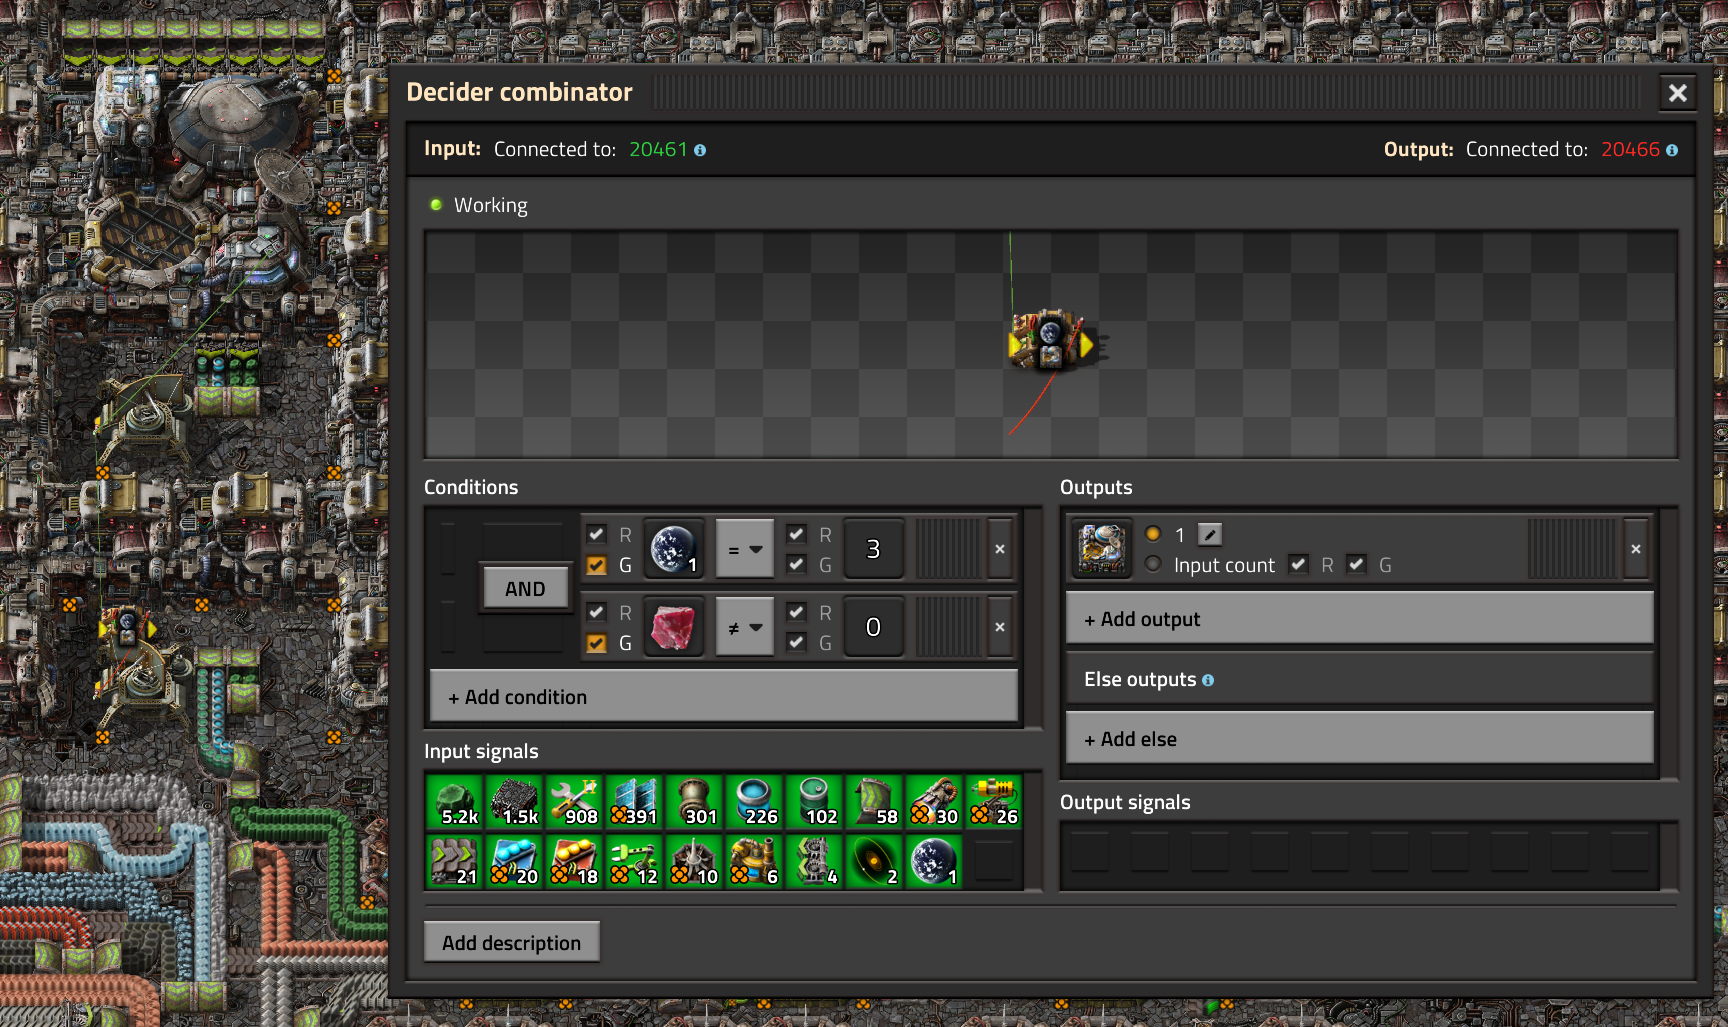Click output network ID 20466
The image size is (1728, 1027).
tap(1630, 149)
